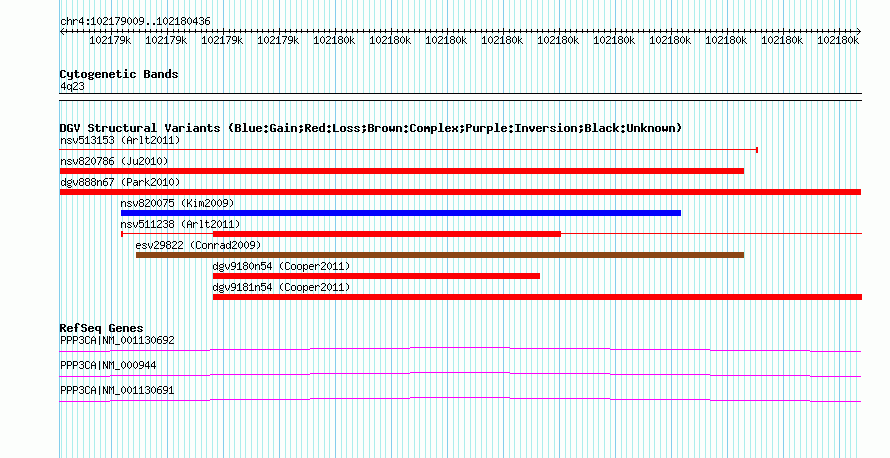The image size is (890, 458).
Task: Click the dgv9180n54 (Cooper2011) label
Action: tap(282, 266)
